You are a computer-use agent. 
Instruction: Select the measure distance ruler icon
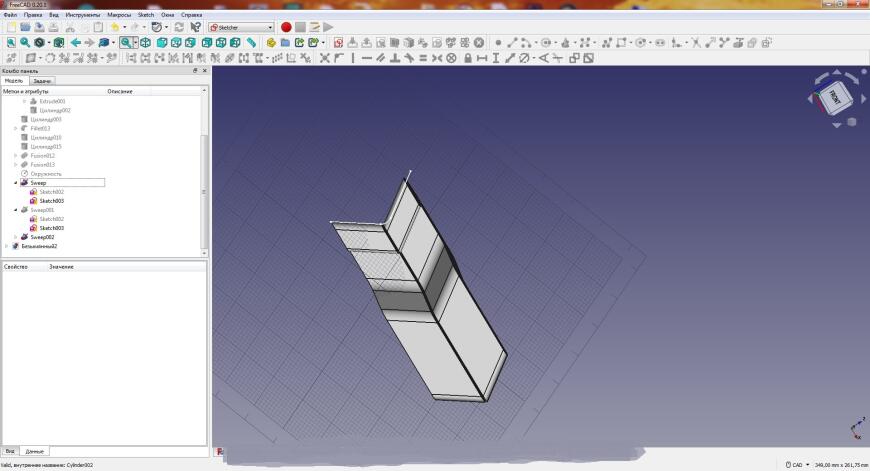pos(251,43)
